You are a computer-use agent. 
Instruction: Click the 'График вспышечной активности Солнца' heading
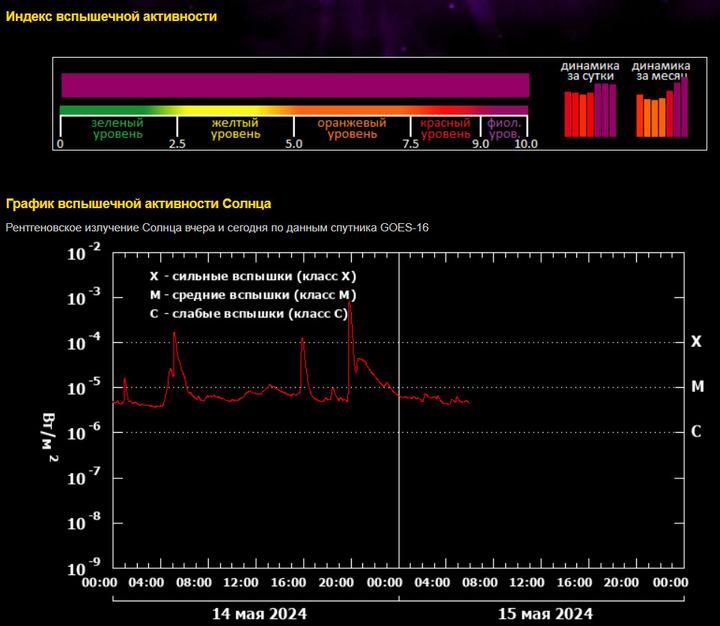click(x=138, y=204)
